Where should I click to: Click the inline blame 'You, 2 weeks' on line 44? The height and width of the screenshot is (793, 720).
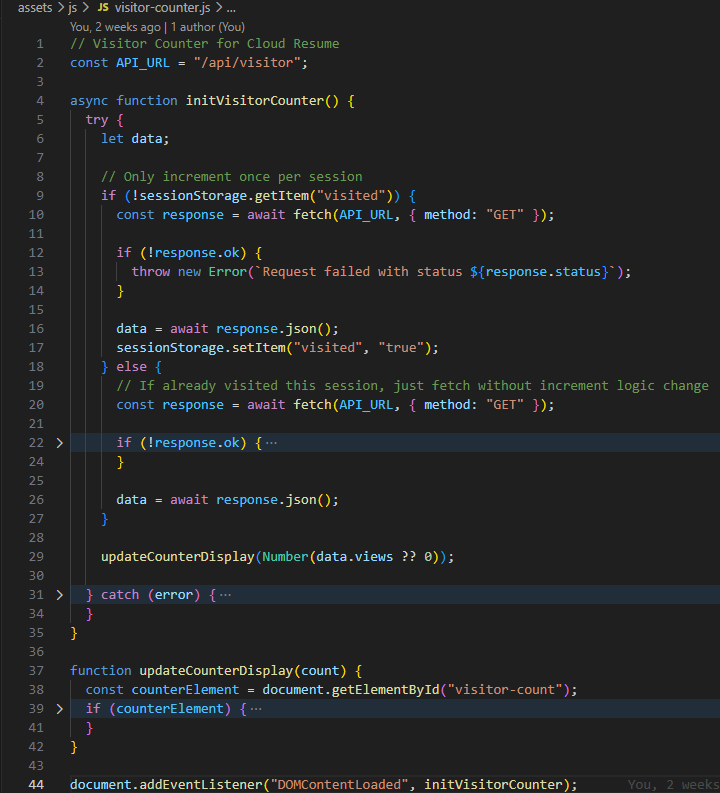[x=673, y=785]
